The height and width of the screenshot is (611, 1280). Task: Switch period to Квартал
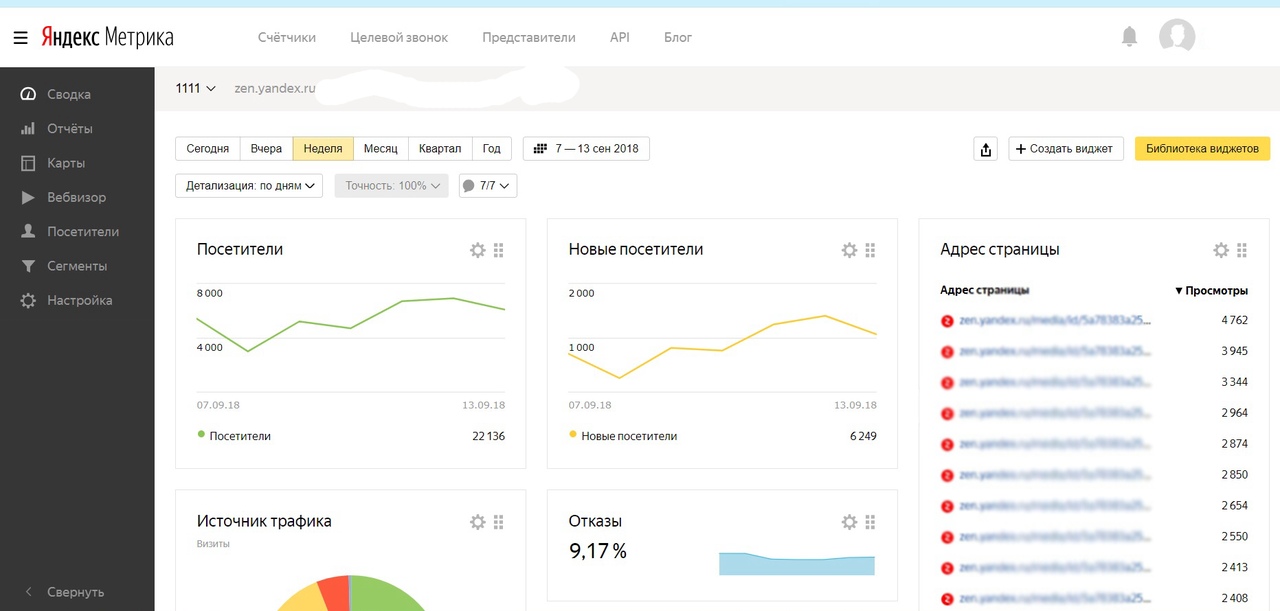(x=440, y=149)
